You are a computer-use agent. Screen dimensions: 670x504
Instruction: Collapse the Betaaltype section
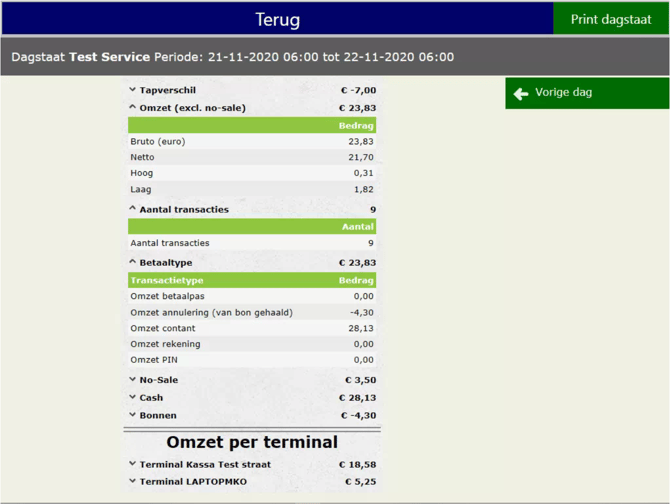133,263
